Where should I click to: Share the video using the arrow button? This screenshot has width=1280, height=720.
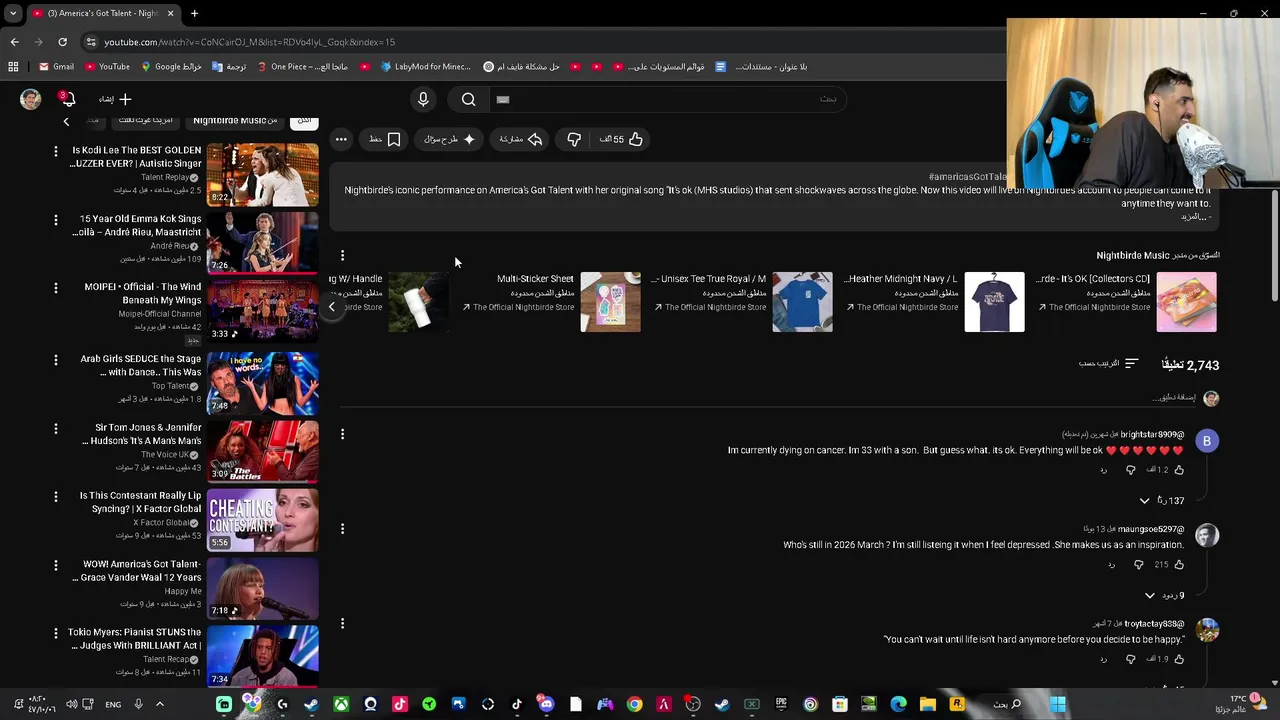[521, 139]
